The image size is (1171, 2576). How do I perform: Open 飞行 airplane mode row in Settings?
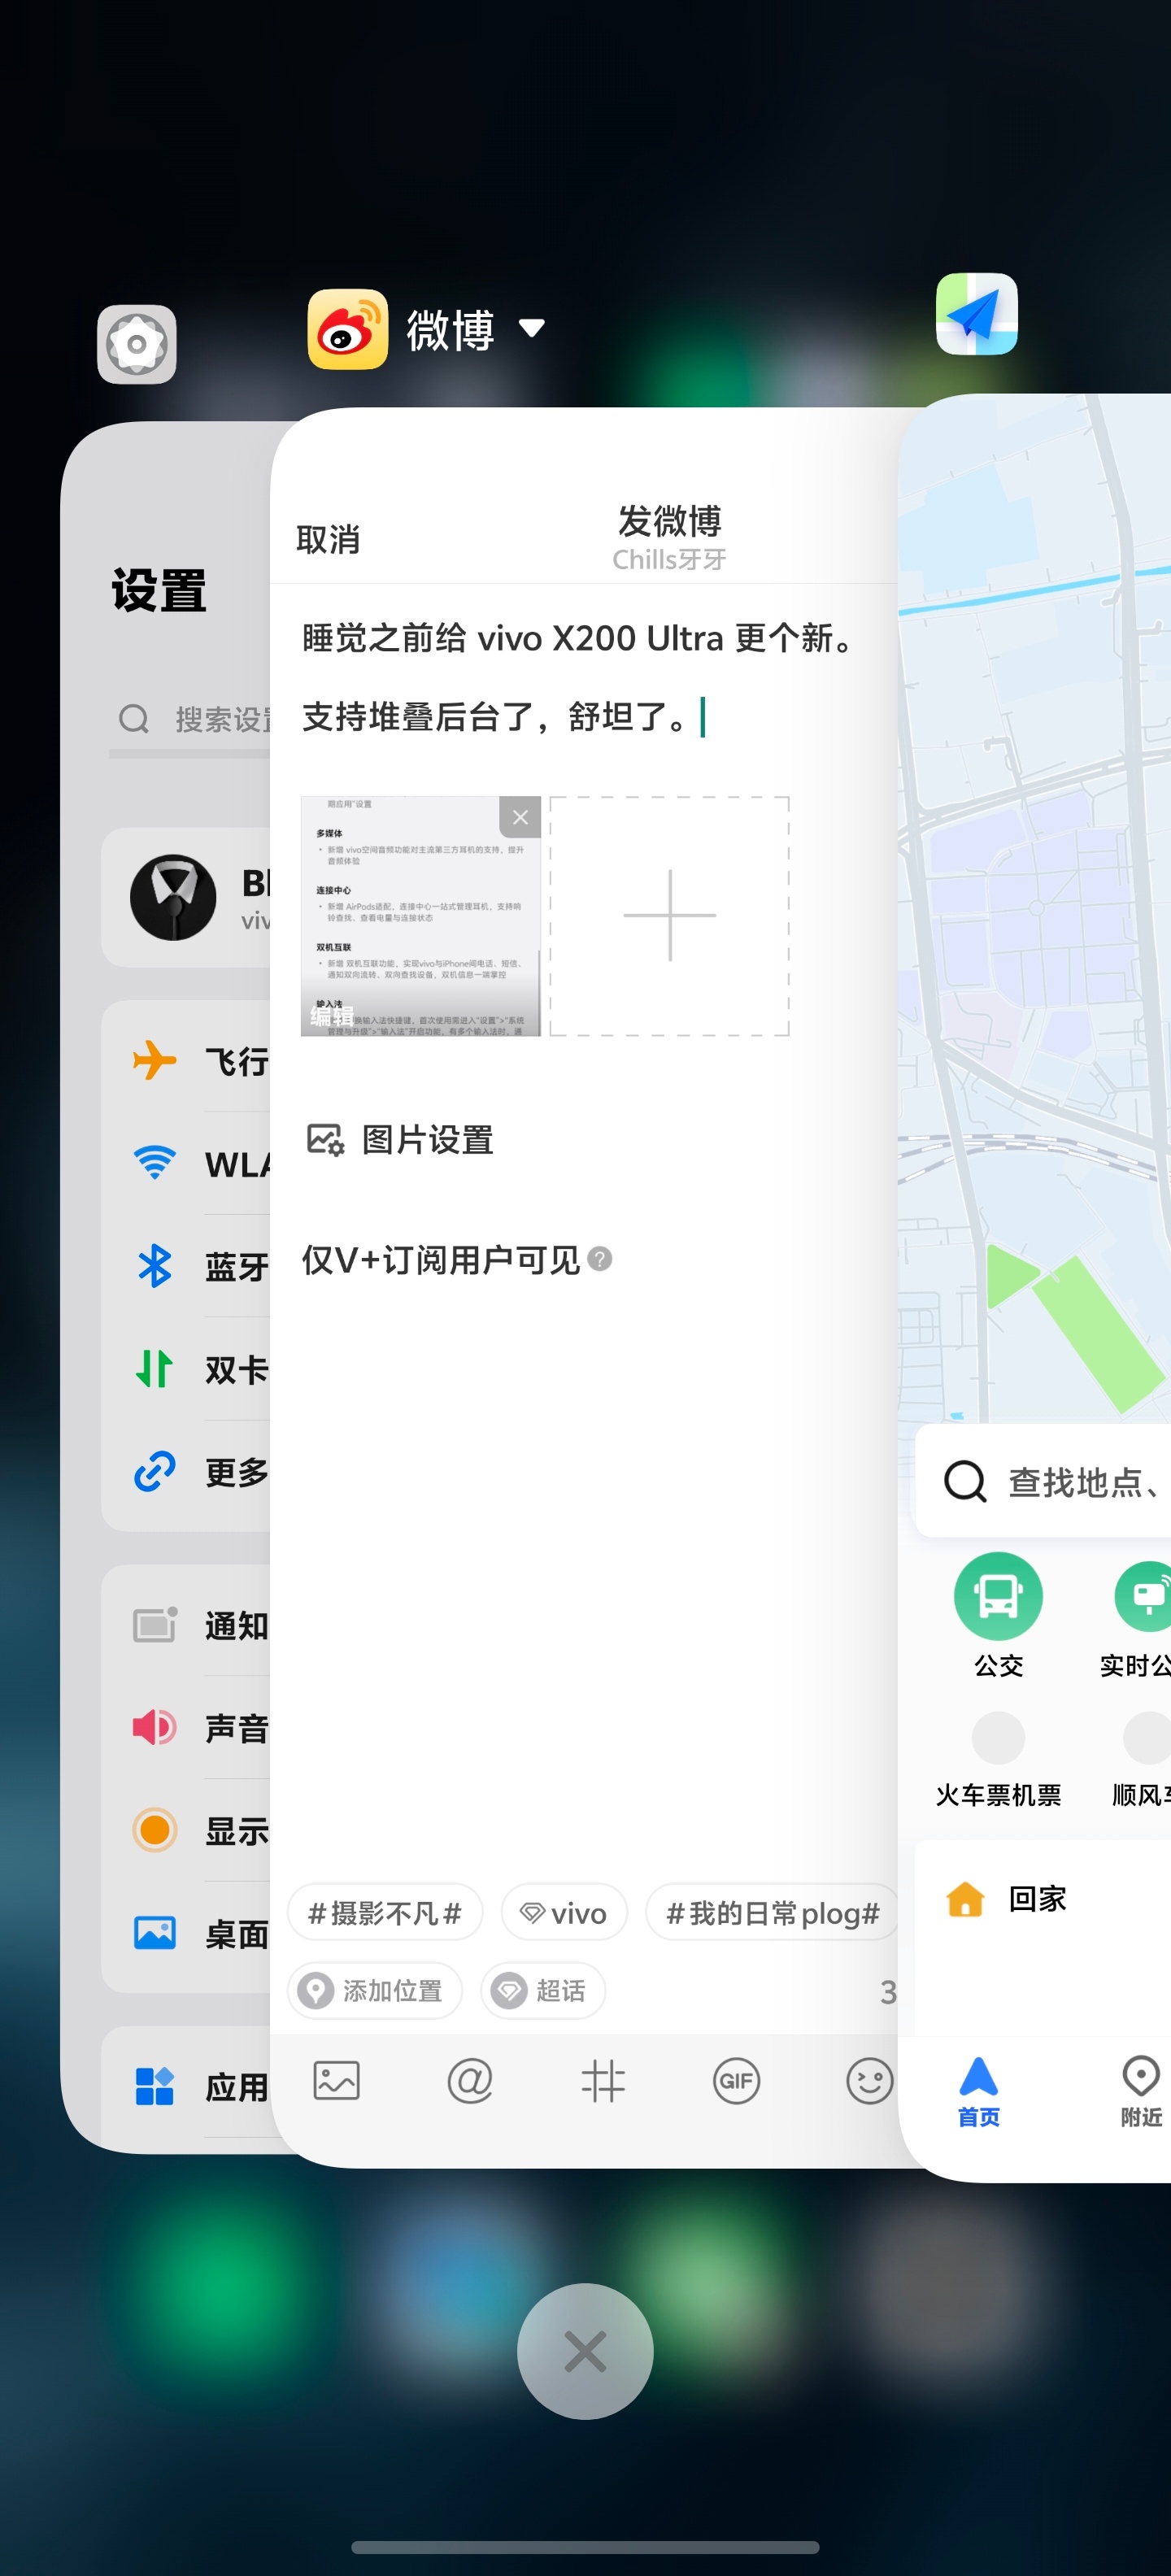(x=186, y=1061)
